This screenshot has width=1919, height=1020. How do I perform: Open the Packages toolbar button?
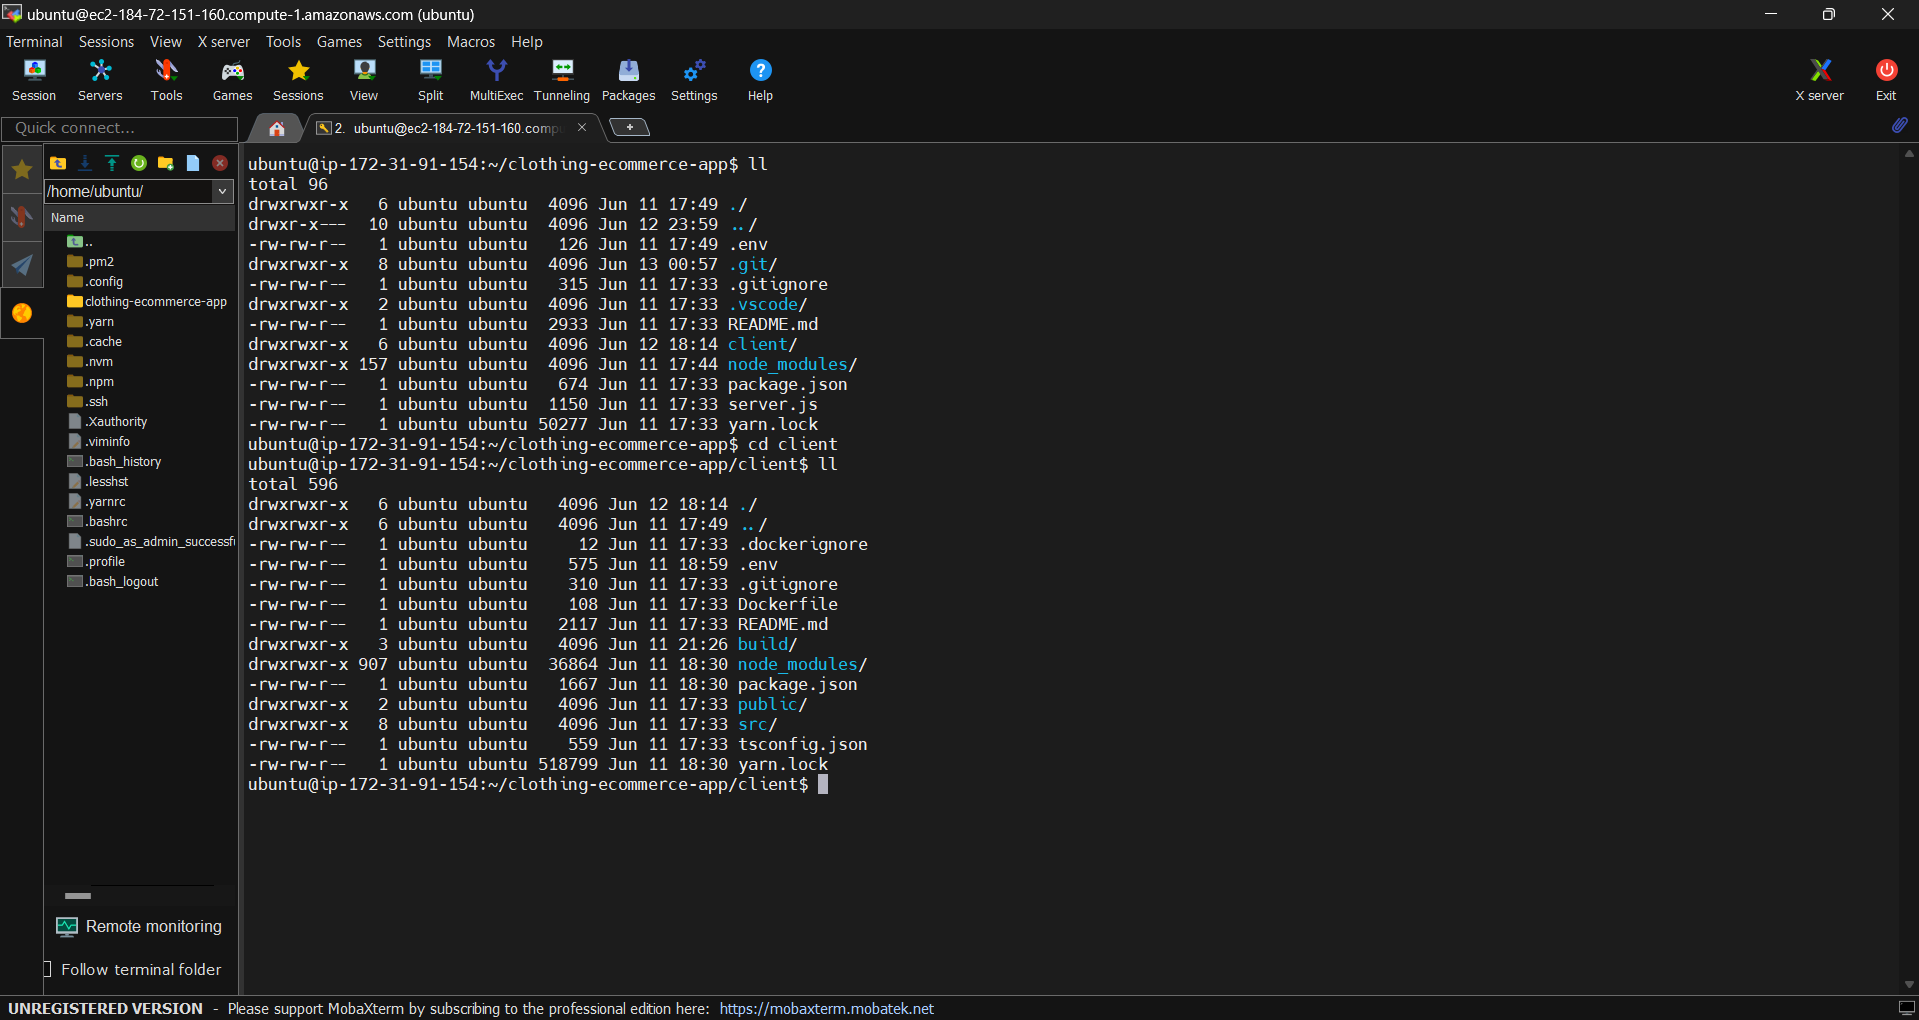pyautogui.click(x=628, y=80)
